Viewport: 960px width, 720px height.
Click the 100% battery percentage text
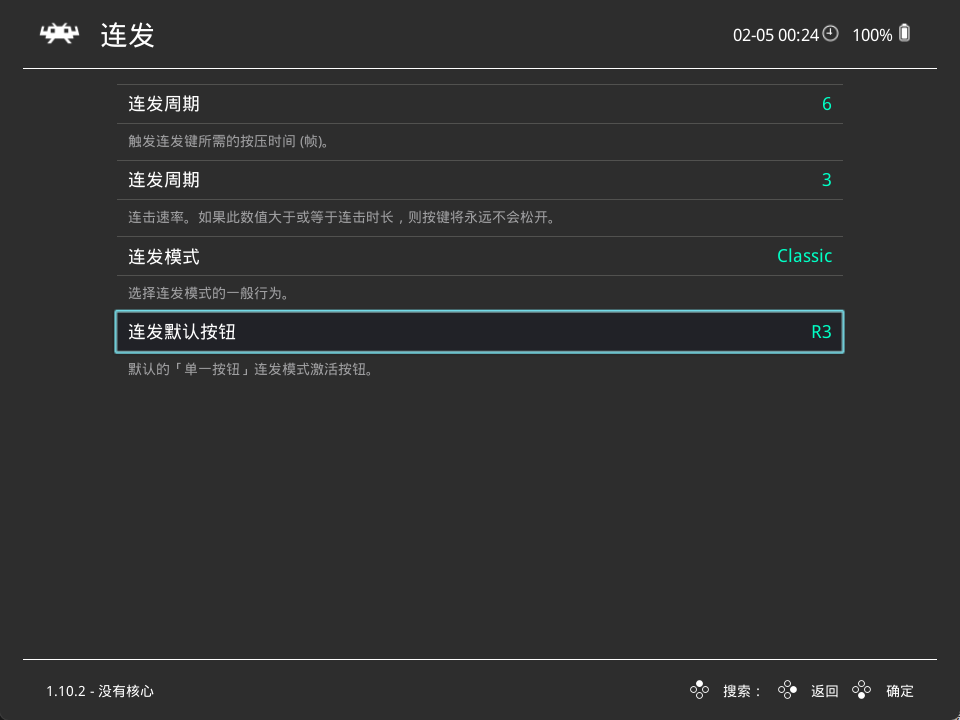872,35
